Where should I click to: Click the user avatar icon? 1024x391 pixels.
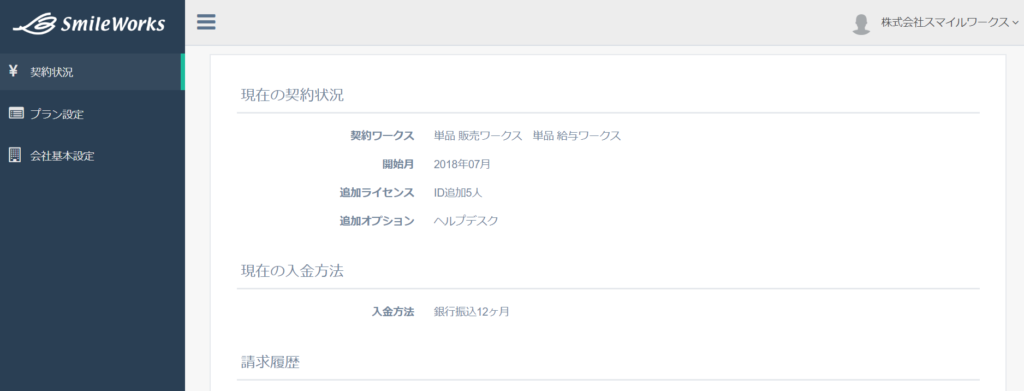[861, 23]
